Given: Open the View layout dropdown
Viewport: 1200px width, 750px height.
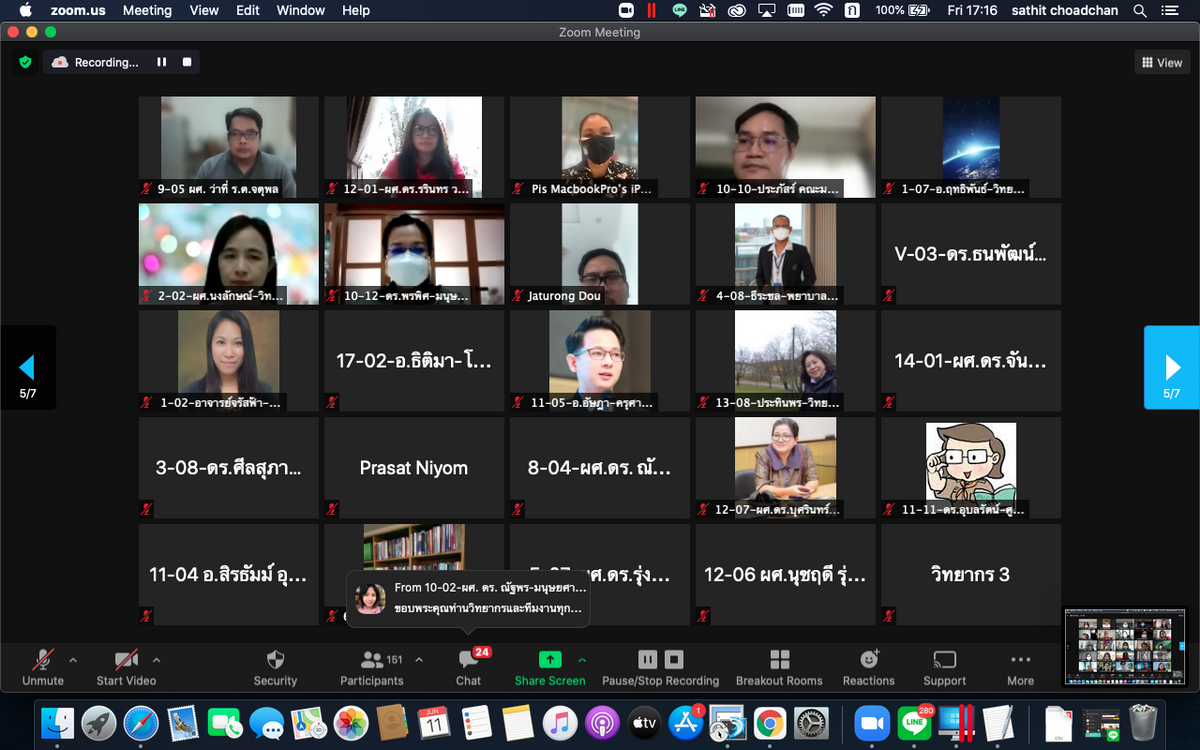Looking at the screenshot, I should [x=1162, y=62].
